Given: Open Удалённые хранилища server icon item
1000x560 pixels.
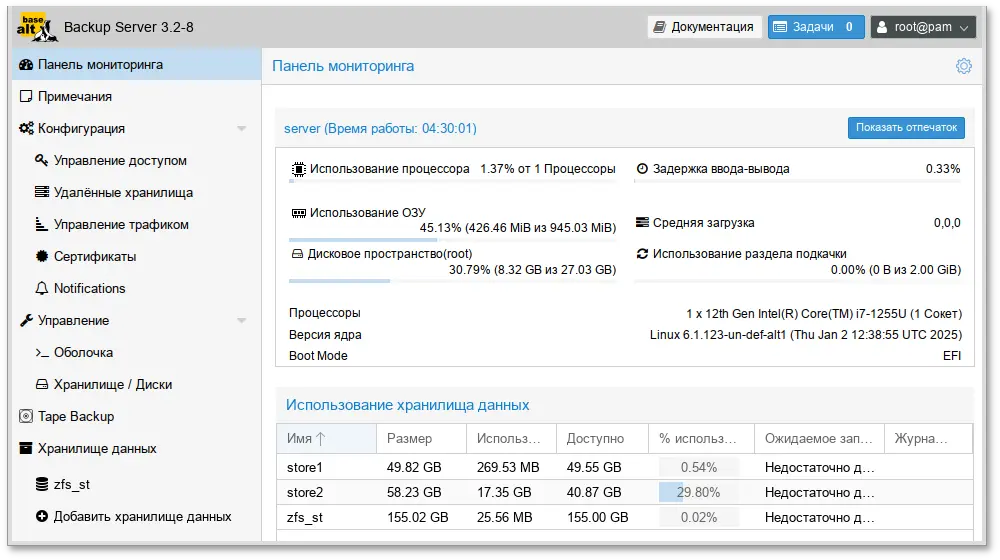Looking at the screenshot, I should coord(123,193).
